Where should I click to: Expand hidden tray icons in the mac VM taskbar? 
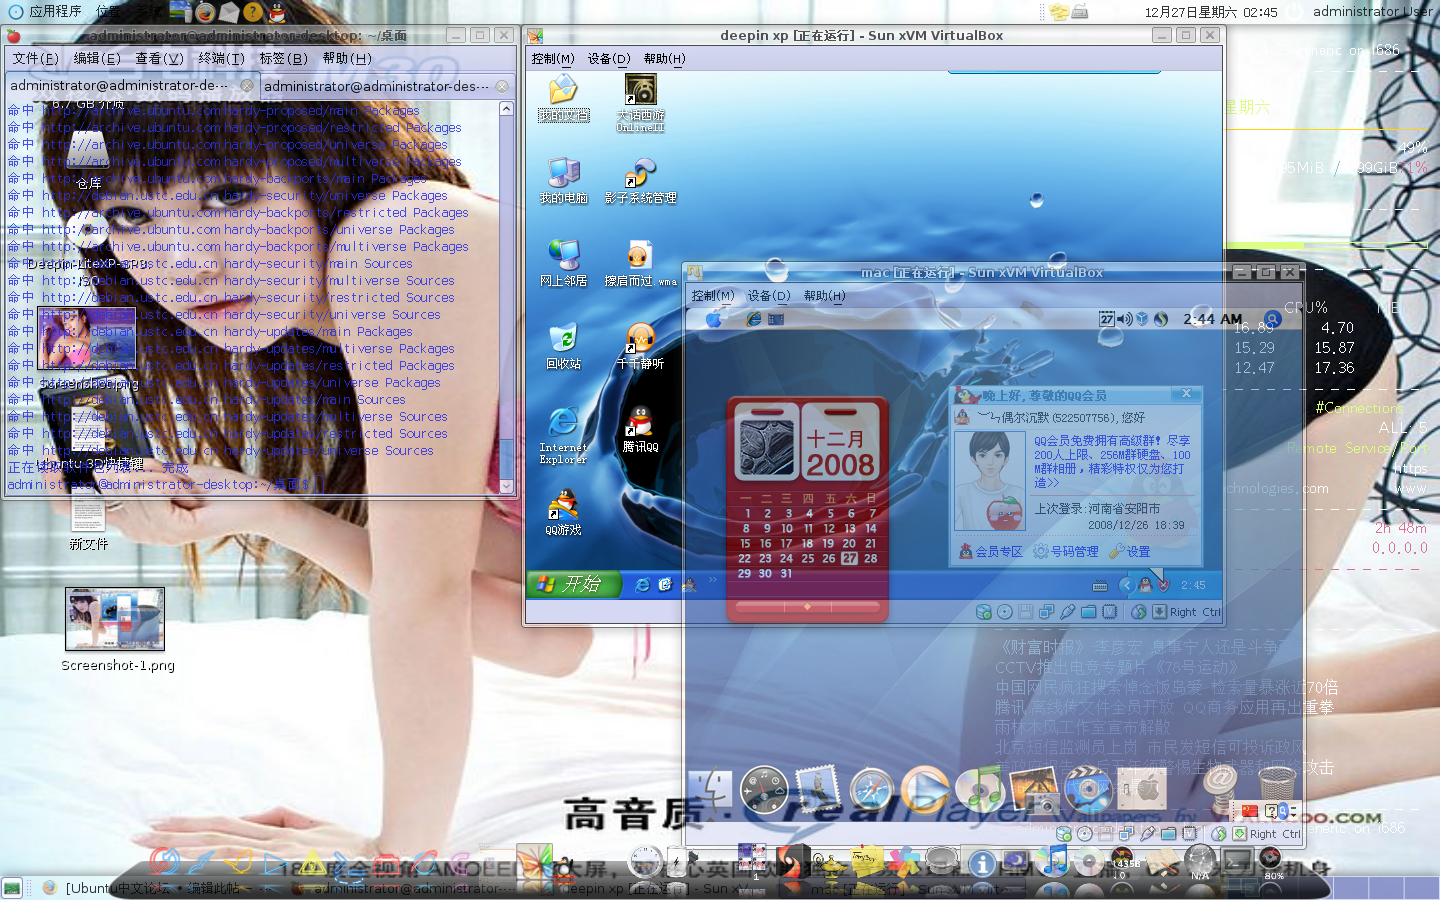click(x=1125, y=585)
